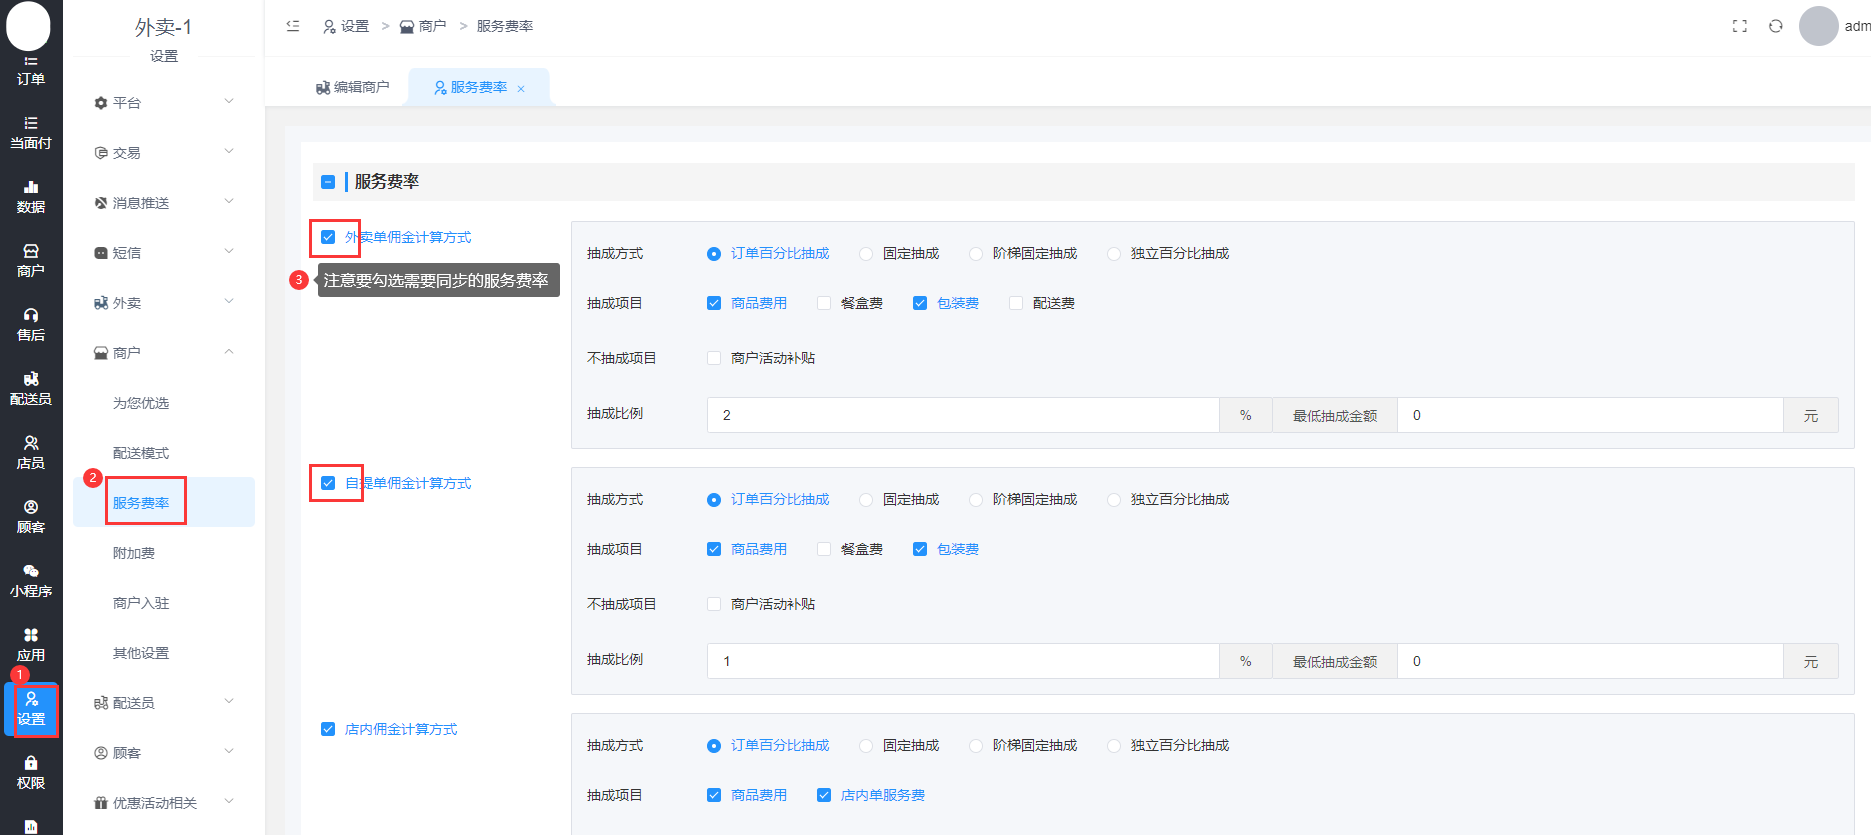
Task: Click the 权限 lock icon
Action: pos(30,773)
